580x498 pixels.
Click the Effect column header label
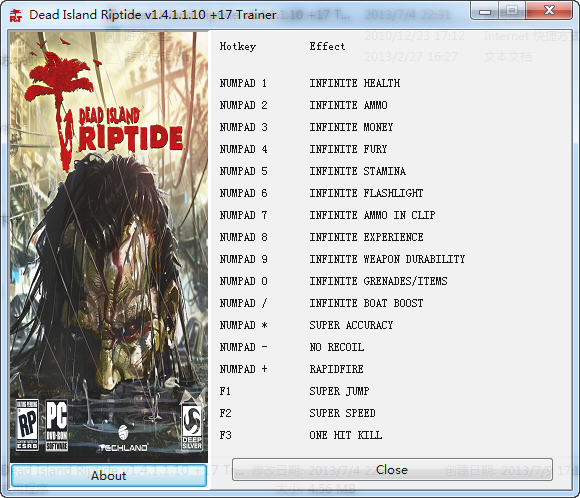click(x=327, y=46)
